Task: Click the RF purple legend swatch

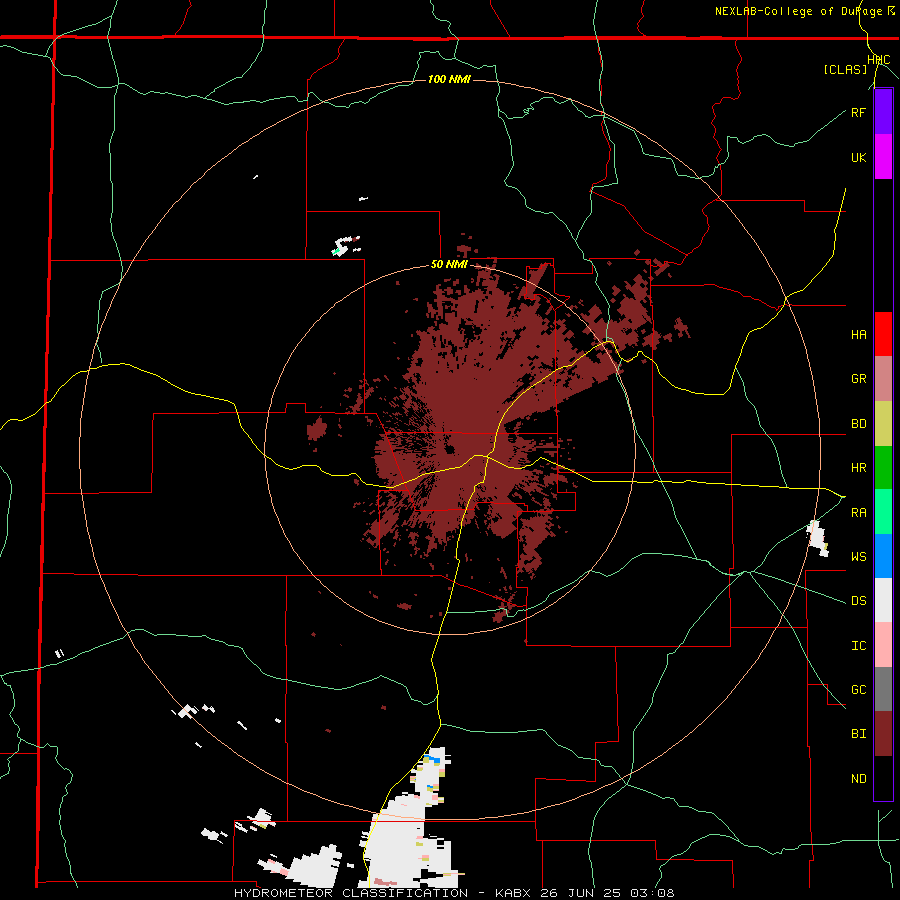Action: pos(883,112)
